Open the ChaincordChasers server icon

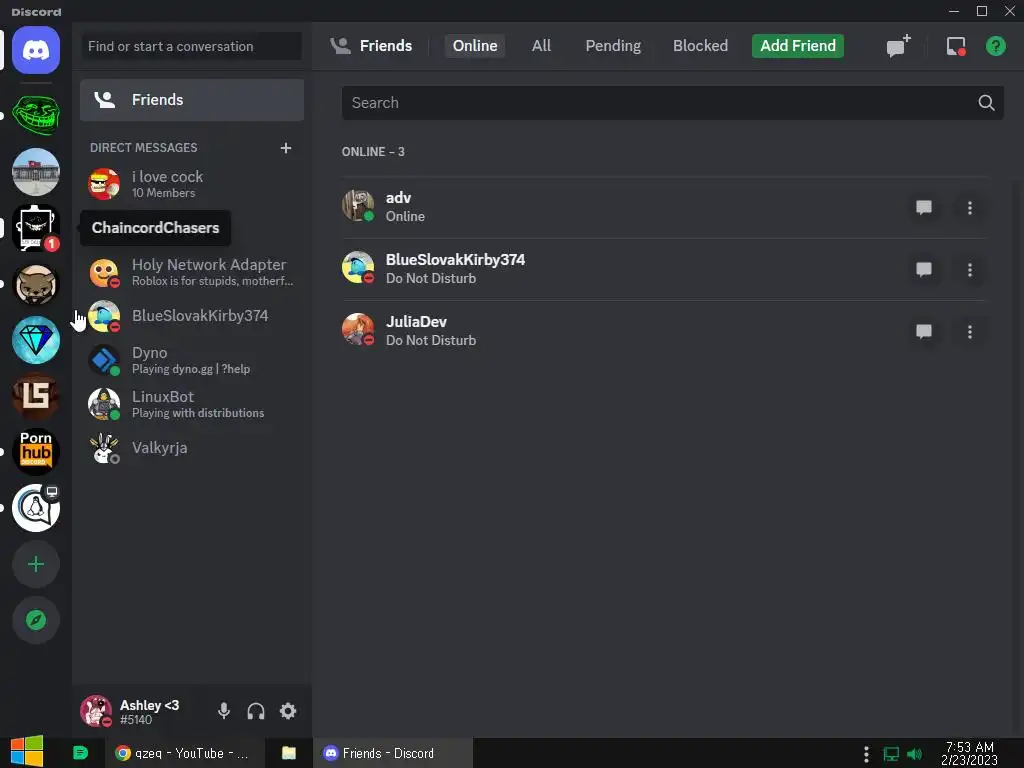coord(36,228)
